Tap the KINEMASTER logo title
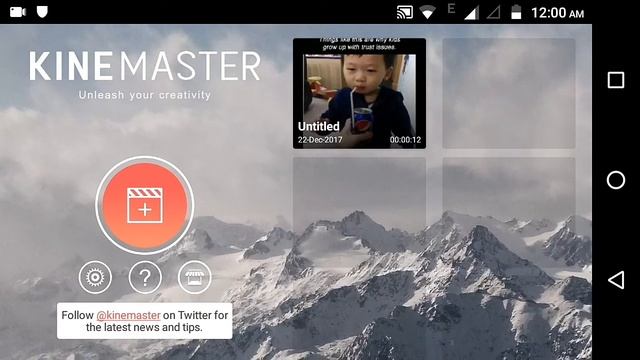 click(x=144, y=66)
